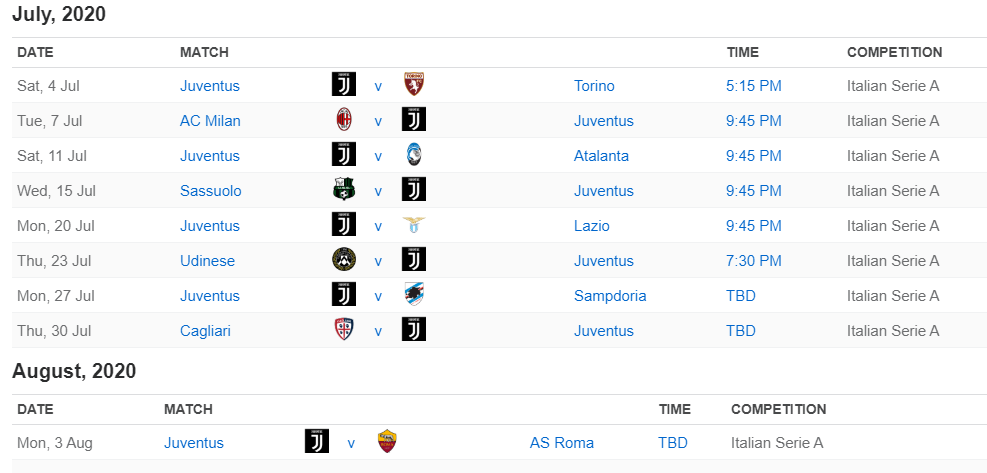Click the Torino club crest icon
Viewport: 987px width, 473px height.
click(413, 85)
